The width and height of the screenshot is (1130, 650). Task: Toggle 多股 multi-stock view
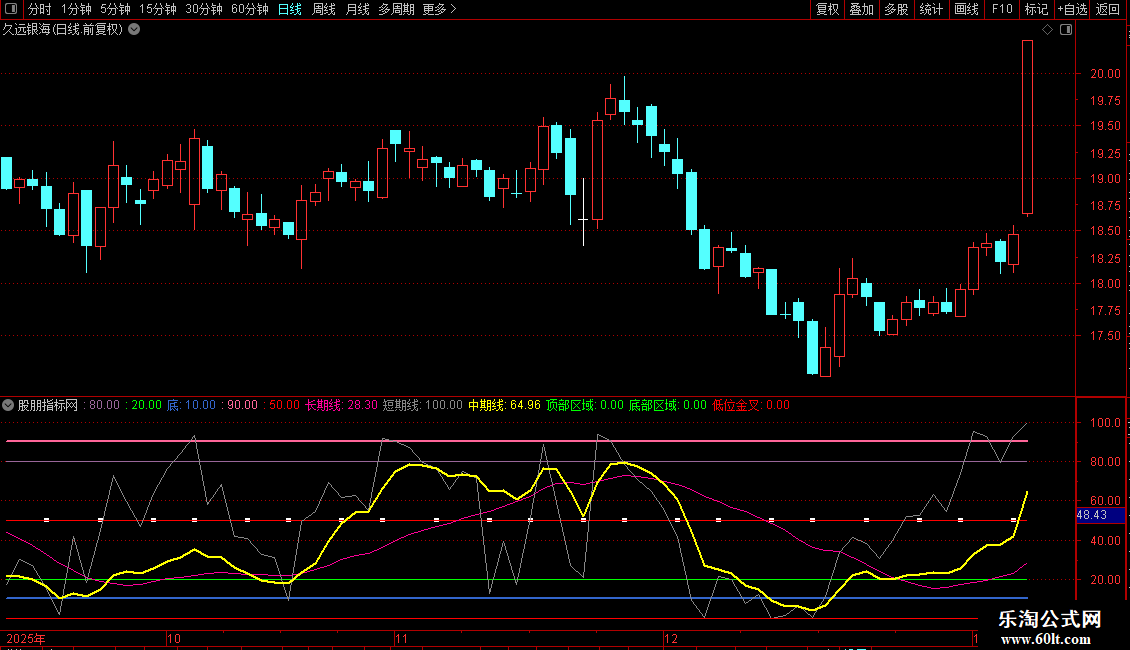[896, 9]
